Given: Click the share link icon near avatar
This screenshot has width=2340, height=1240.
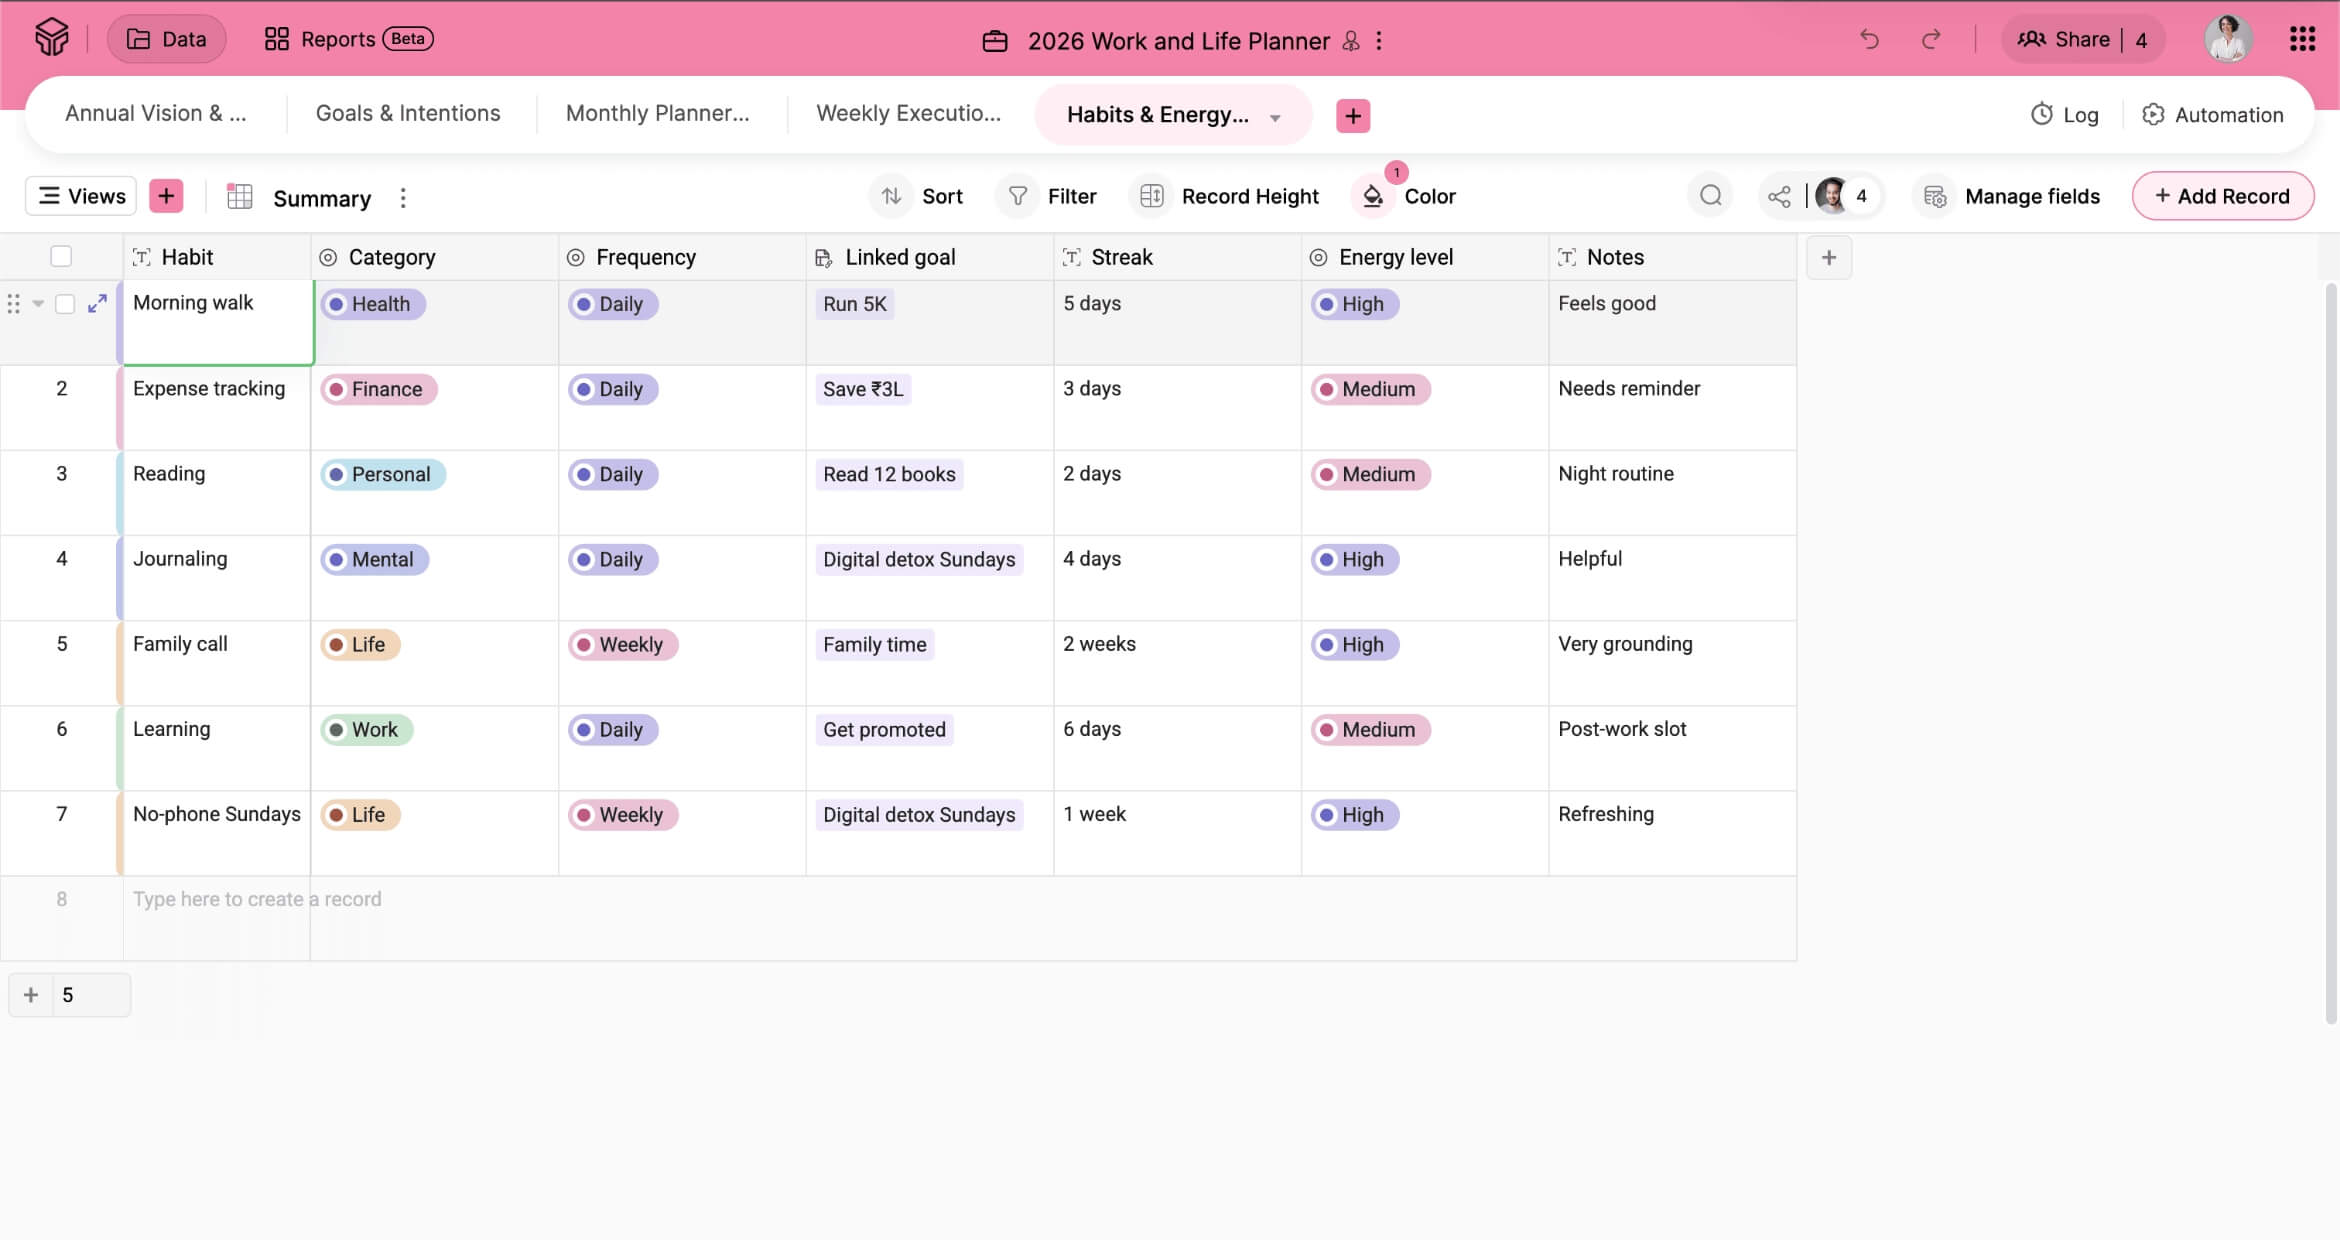Looking at the screenshot, I should [1779, 197].
